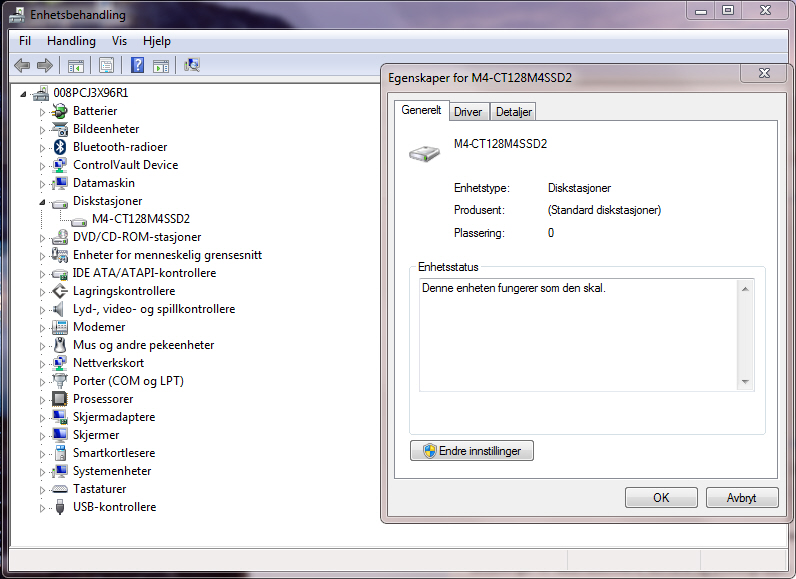Maximize the Enhetsbehandling window
796x579 pixels.
728,10
